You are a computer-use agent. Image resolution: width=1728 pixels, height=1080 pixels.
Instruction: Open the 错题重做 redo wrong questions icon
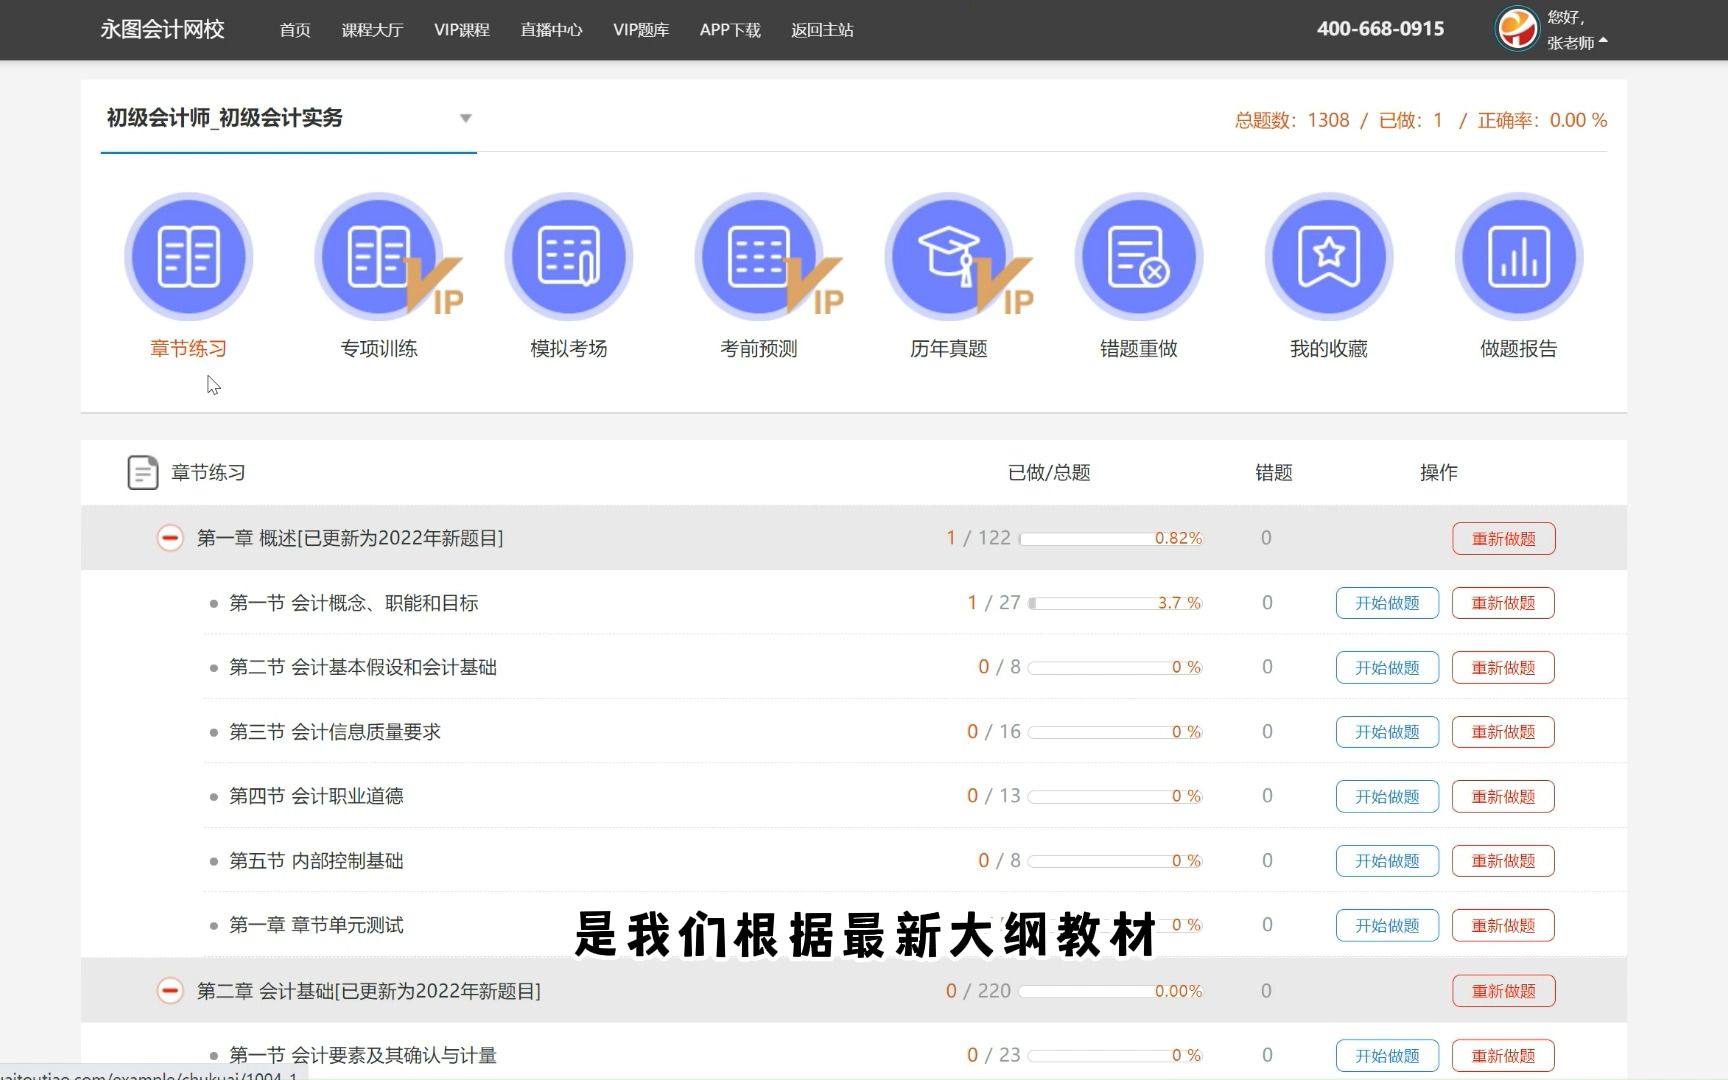[x=1139, y=257]
